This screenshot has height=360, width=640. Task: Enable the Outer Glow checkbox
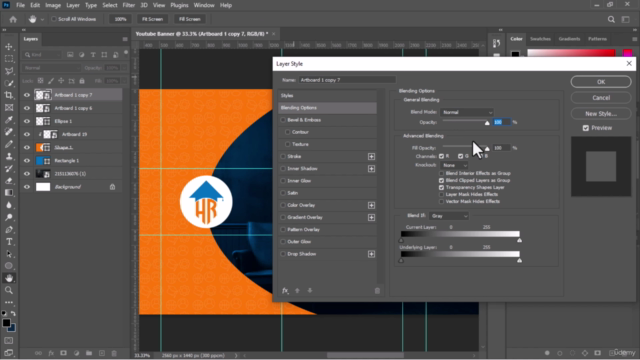pyautogui.click(x=283, y=242)
